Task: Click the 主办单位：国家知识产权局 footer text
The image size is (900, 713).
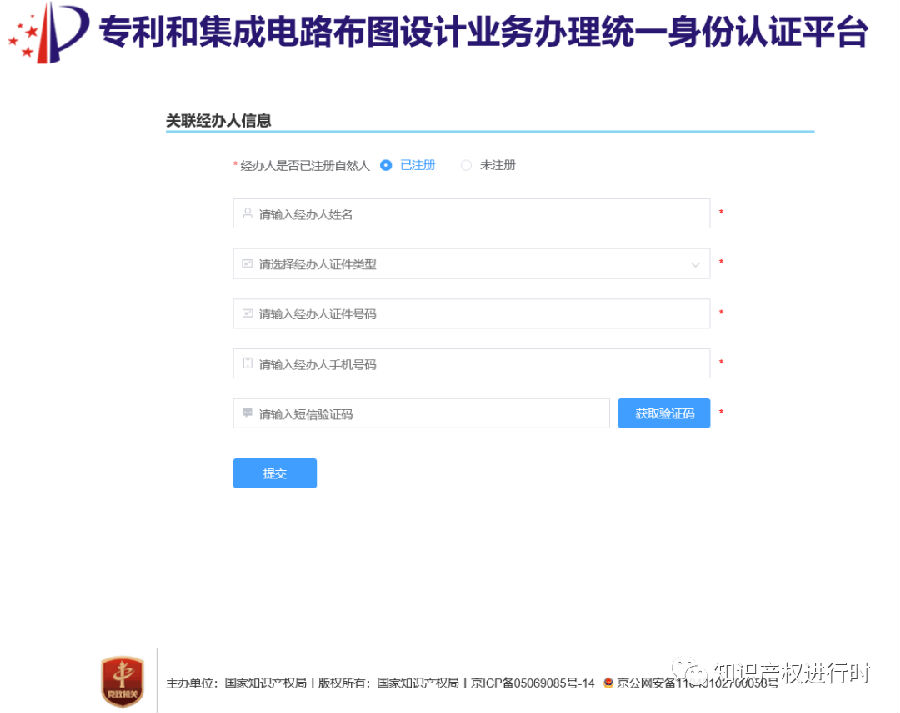Action: click(x=236, y=683)
